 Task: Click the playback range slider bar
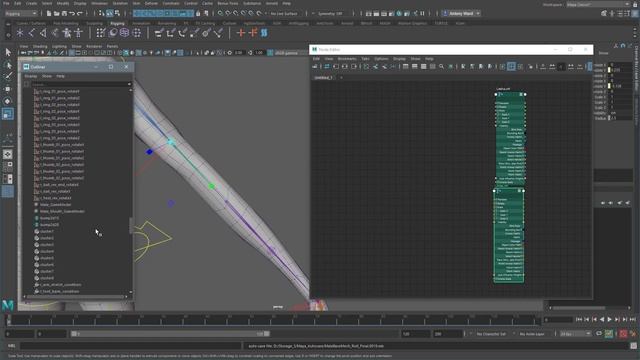(170, 334)
